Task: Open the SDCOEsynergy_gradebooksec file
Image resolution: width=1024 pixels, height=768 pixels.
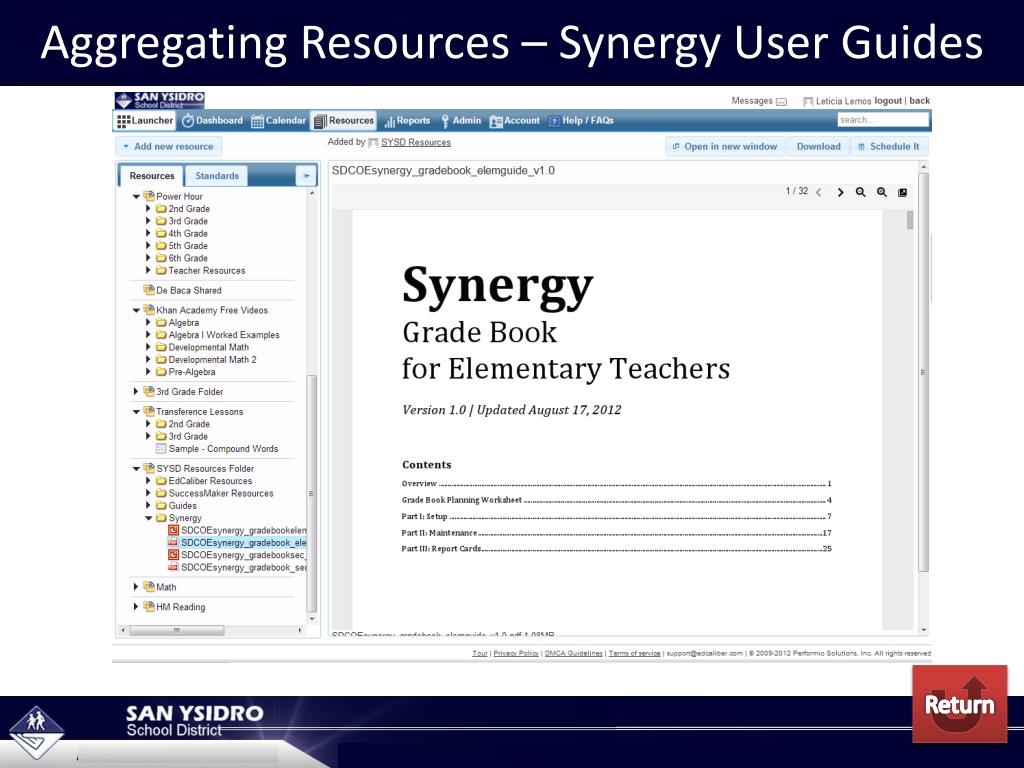Action: pyautogui.click(x=237, y=555)
